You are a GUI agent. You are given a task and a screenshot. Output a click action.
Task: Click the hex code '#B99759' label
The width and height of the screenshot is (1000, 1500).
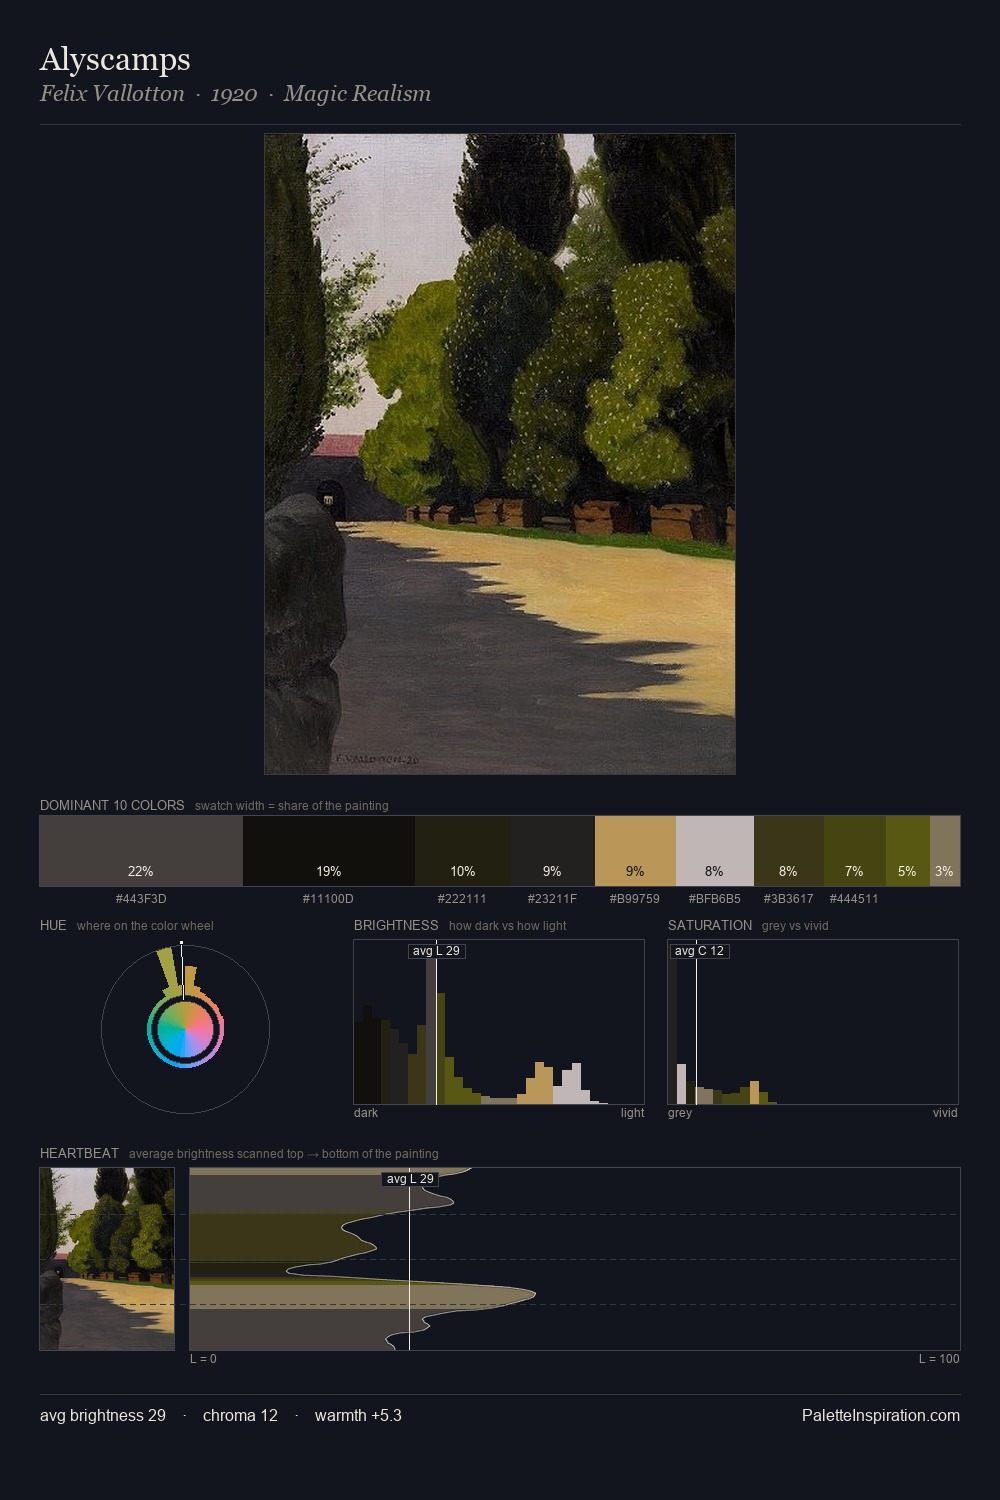(634, 899)
